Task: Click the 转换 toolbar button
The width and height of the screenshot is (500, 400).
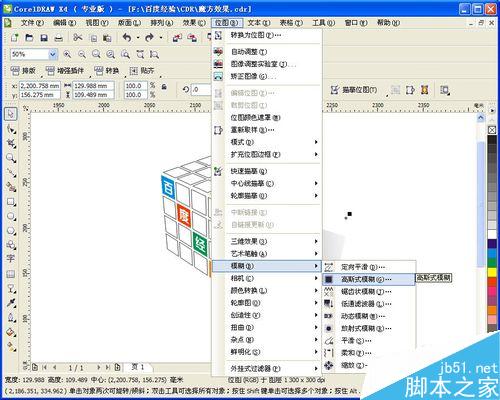Action: (x=107, y=71)
